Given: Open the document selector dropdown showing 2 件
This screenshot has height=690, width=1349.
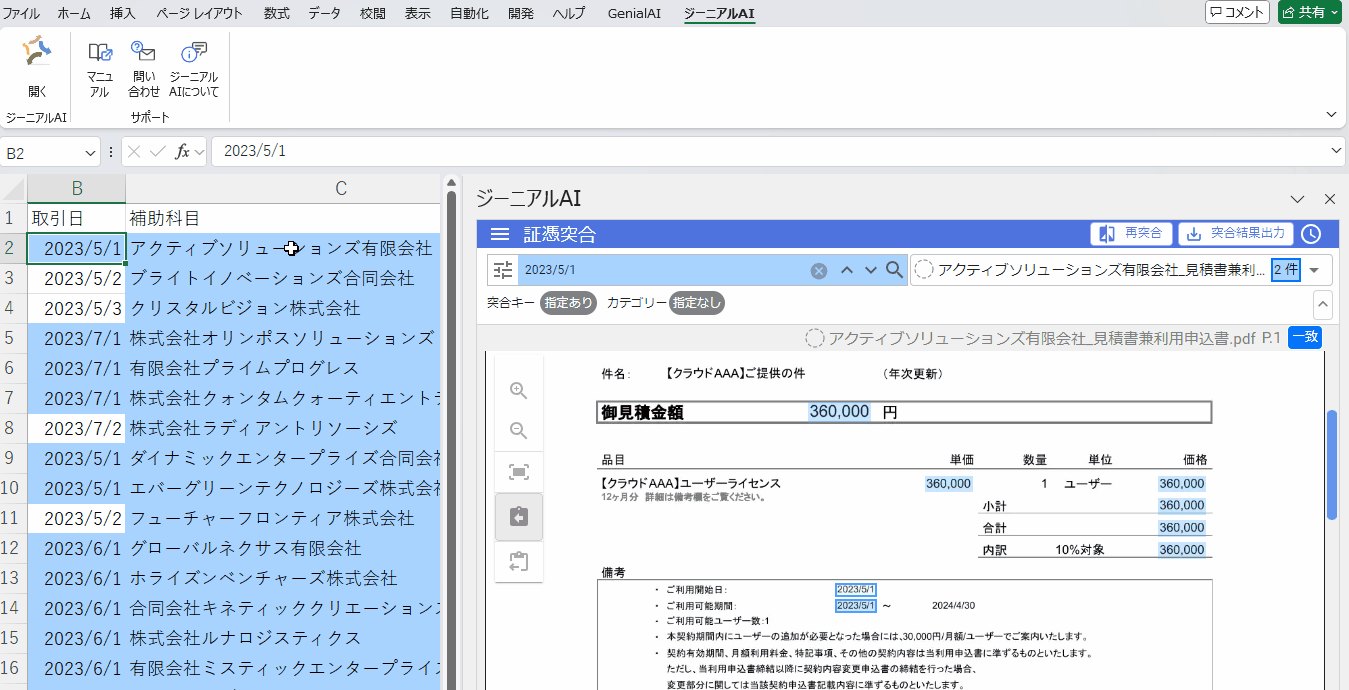Looking at the screenshot, I should (x=1314, y=270).
